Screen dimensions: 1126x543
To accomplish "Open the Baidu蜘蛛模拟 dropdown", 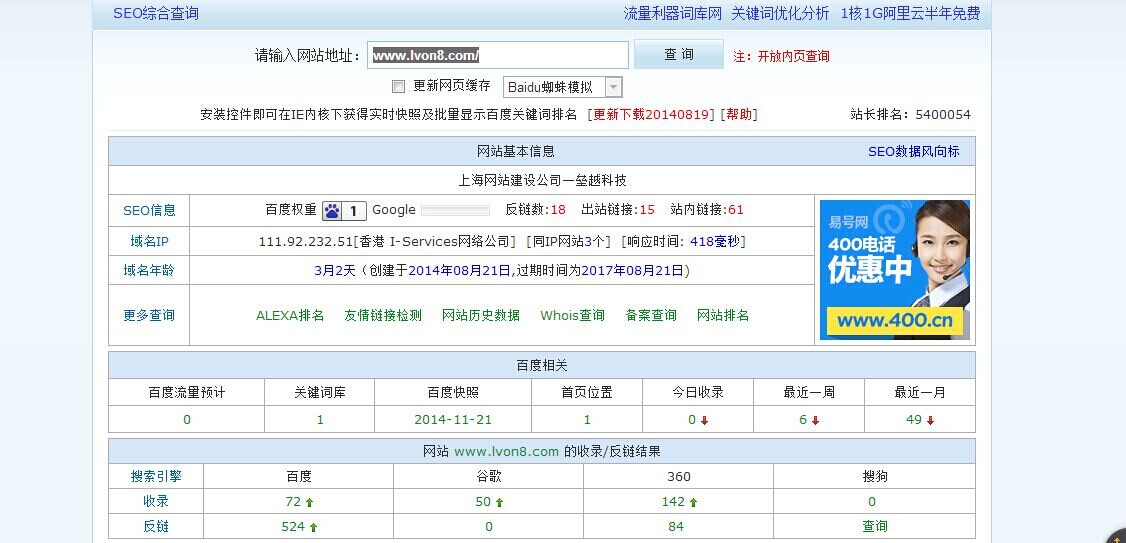I will pos(562,88).
